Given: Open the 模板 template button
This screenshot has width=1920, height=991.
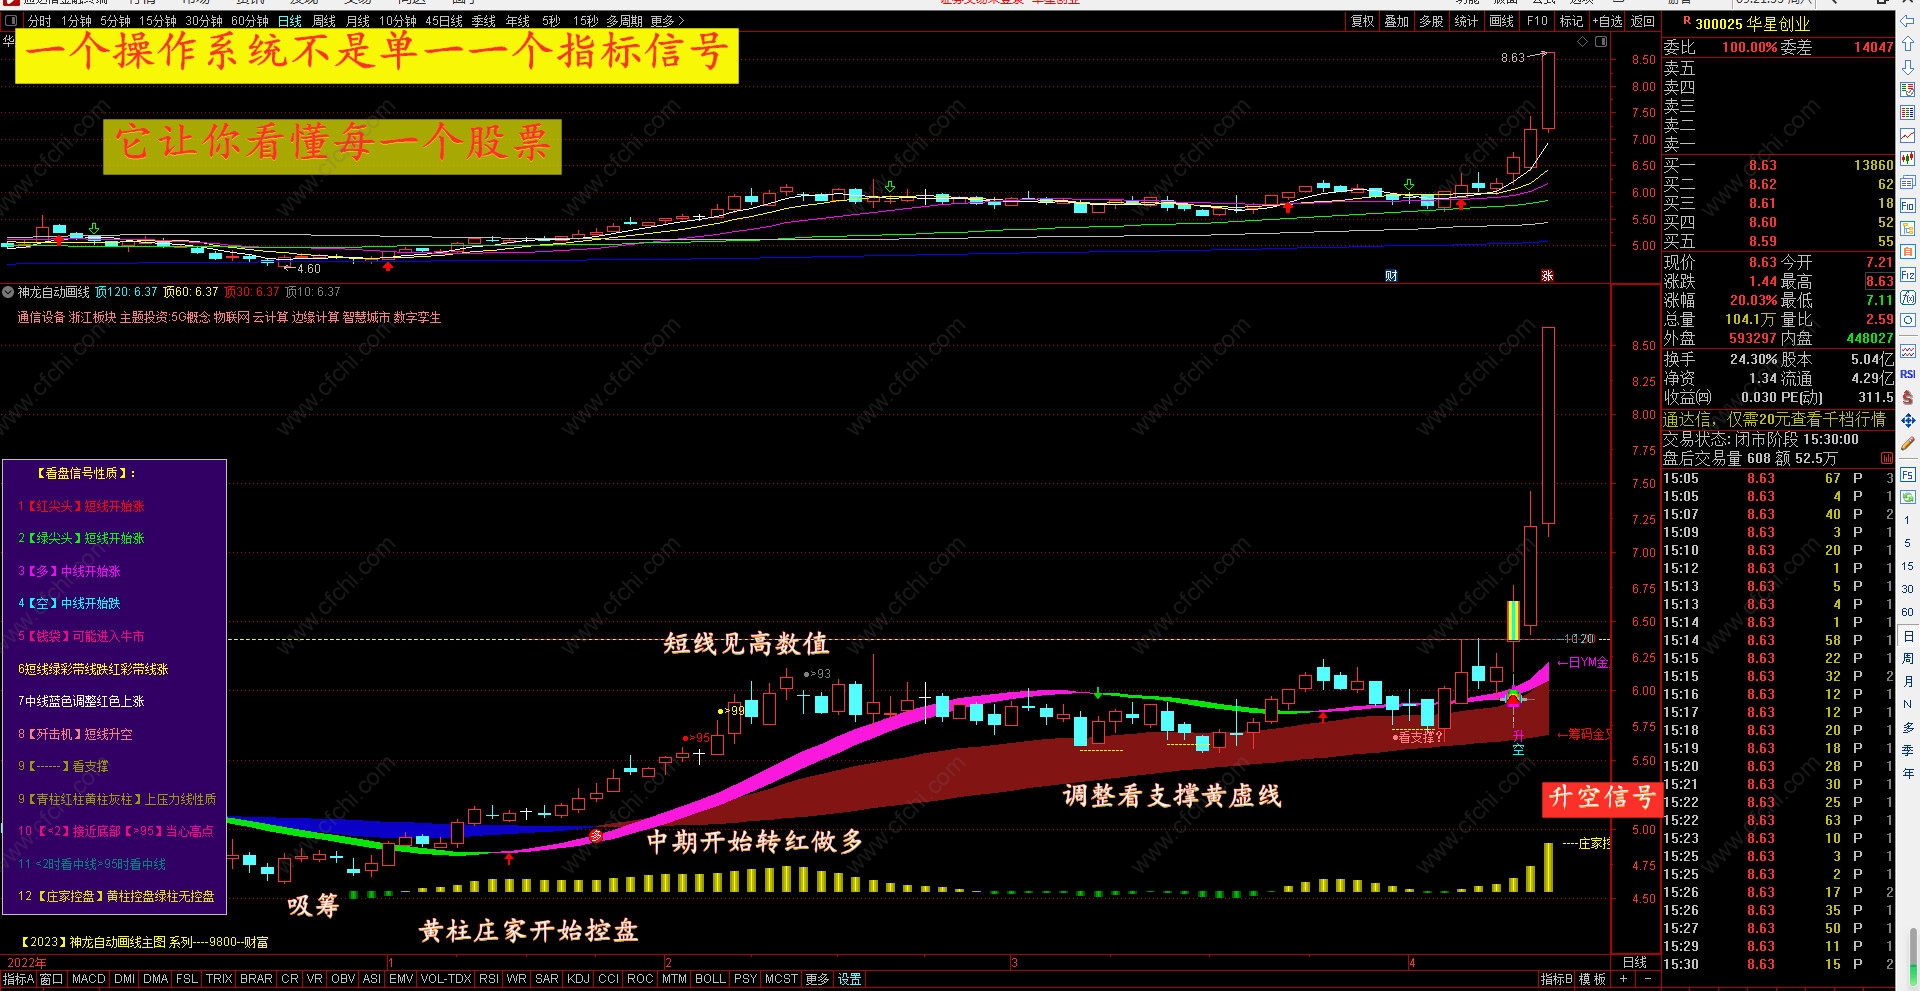Looking at the screenshot, I should (1592, 979).
